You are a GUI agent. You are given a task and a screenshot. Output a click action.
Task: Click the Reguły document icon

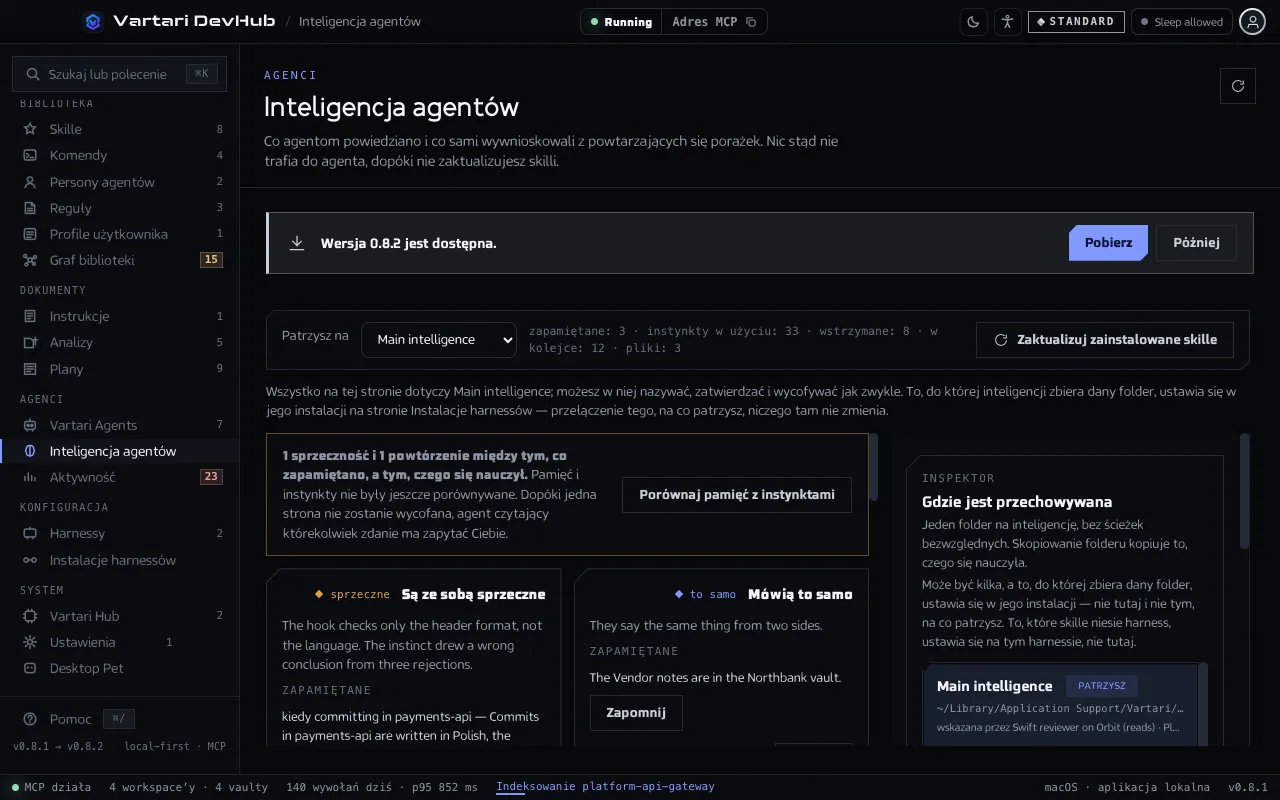click(x=30, y=208)
